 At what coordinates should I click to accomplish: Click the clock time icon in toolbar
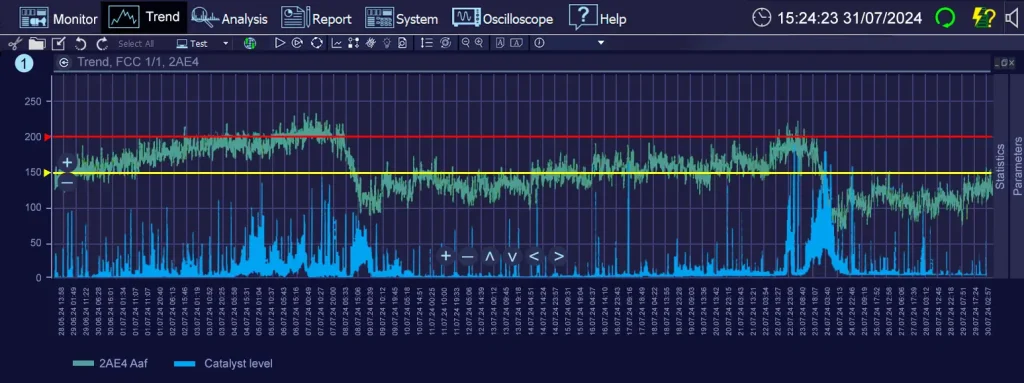(x=539, y=43)
